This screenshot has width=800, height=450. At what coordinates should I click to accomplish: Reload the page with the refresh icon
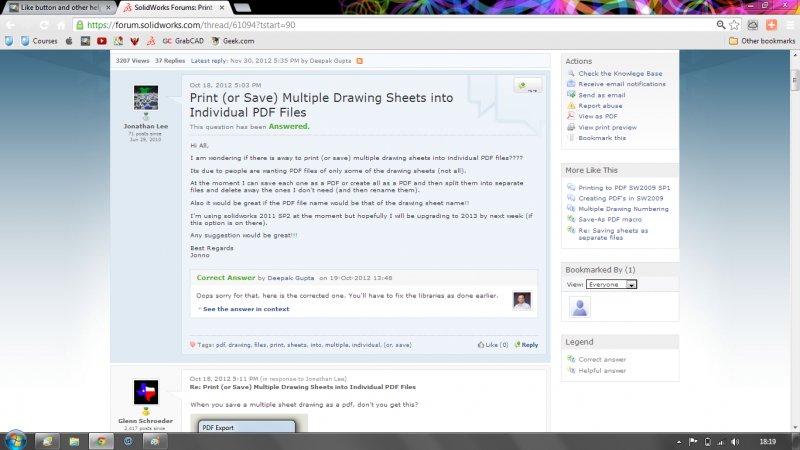tap(44, 25)
